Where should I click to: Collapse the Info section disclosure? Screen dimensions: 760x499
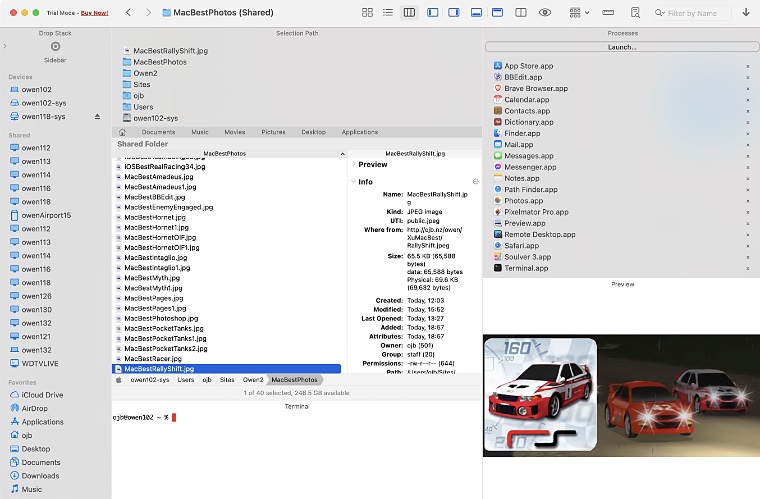coord(353,182)
